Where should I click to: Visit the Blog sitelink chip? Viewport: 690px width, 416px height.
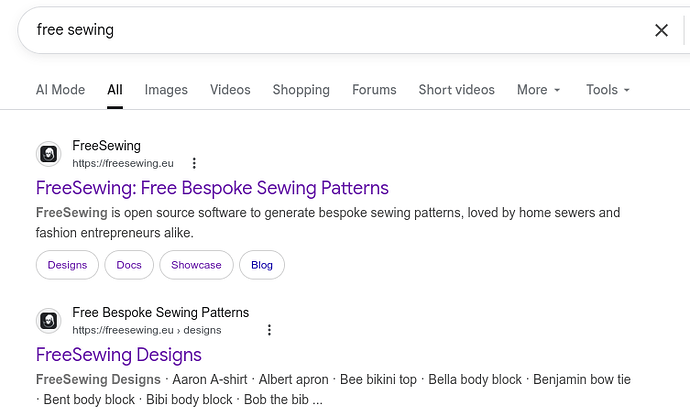coord(262,265)
